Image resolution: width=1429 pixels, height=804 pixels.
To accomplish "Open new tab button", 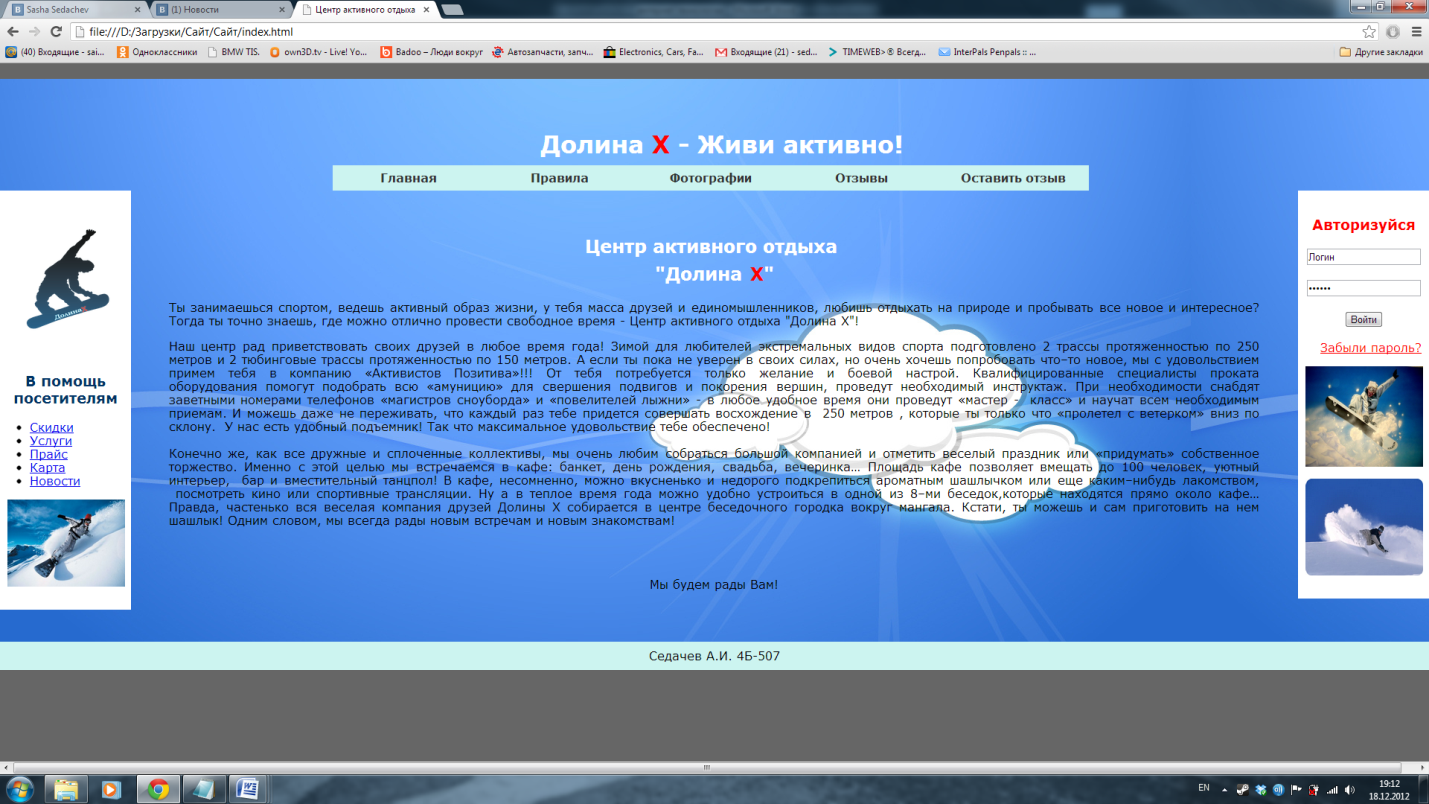I will [452, 10].
